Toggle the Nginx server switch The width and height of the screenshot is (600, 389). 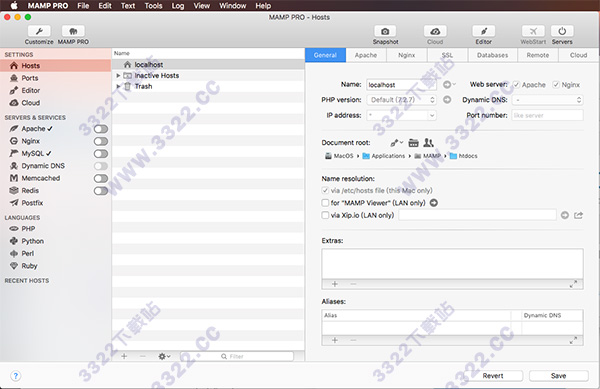coord(101,141)
